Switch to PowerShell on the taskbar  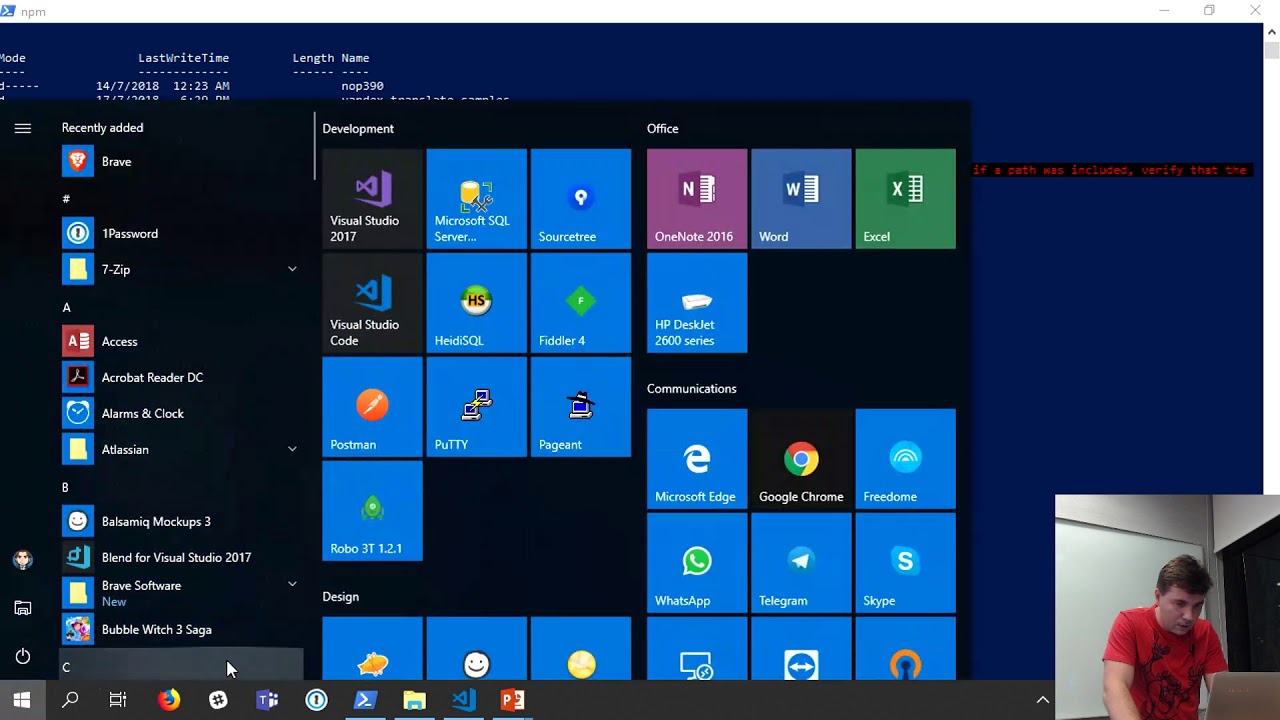point(365,700)
